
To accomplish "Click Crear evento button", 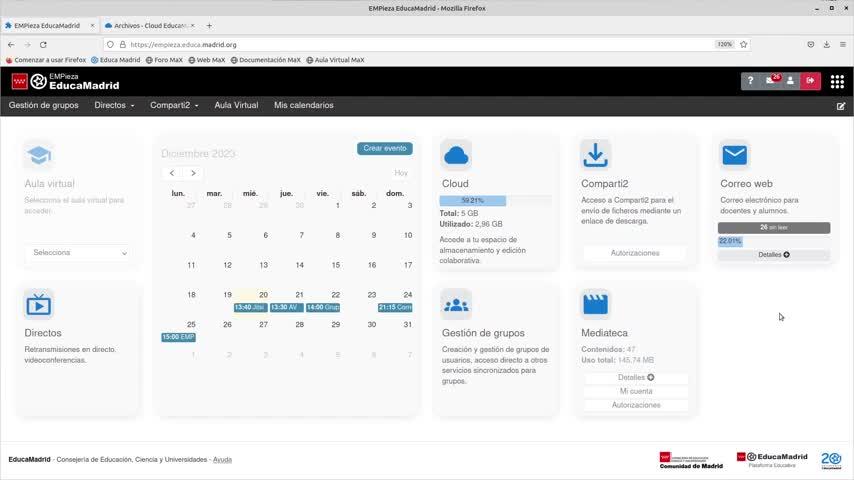I will pyautogui.click(x=385, y=148).
